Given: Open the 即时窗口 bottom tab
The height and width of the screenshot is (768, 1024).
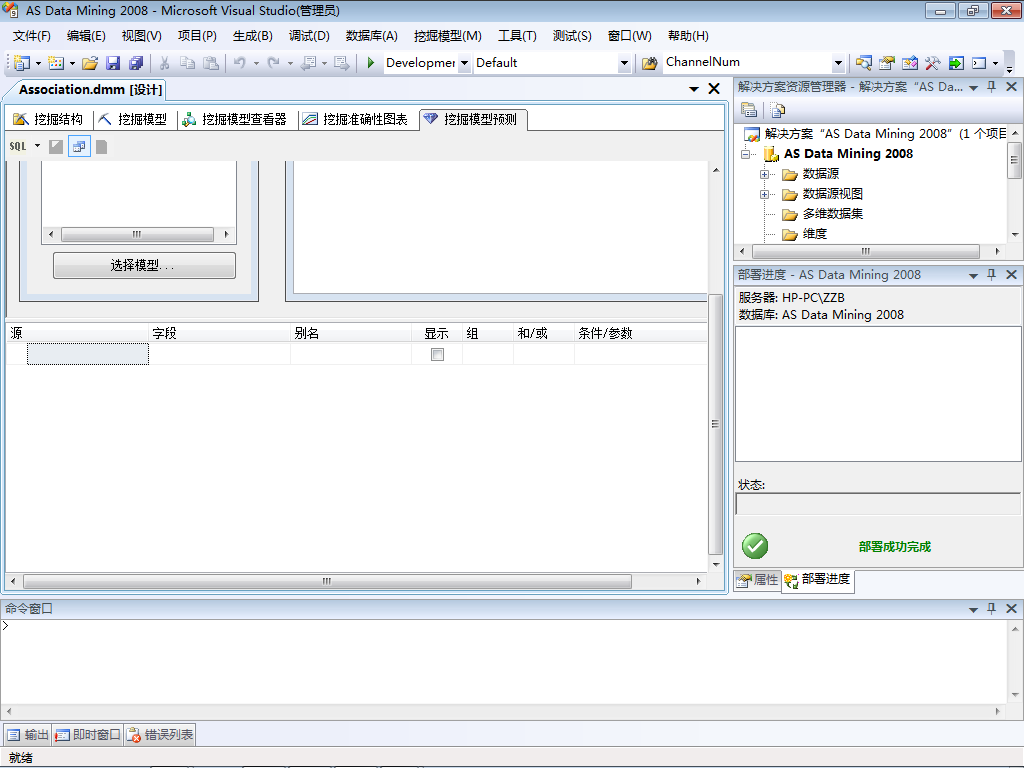Looking at the screenshot, I should pos(88,735).
